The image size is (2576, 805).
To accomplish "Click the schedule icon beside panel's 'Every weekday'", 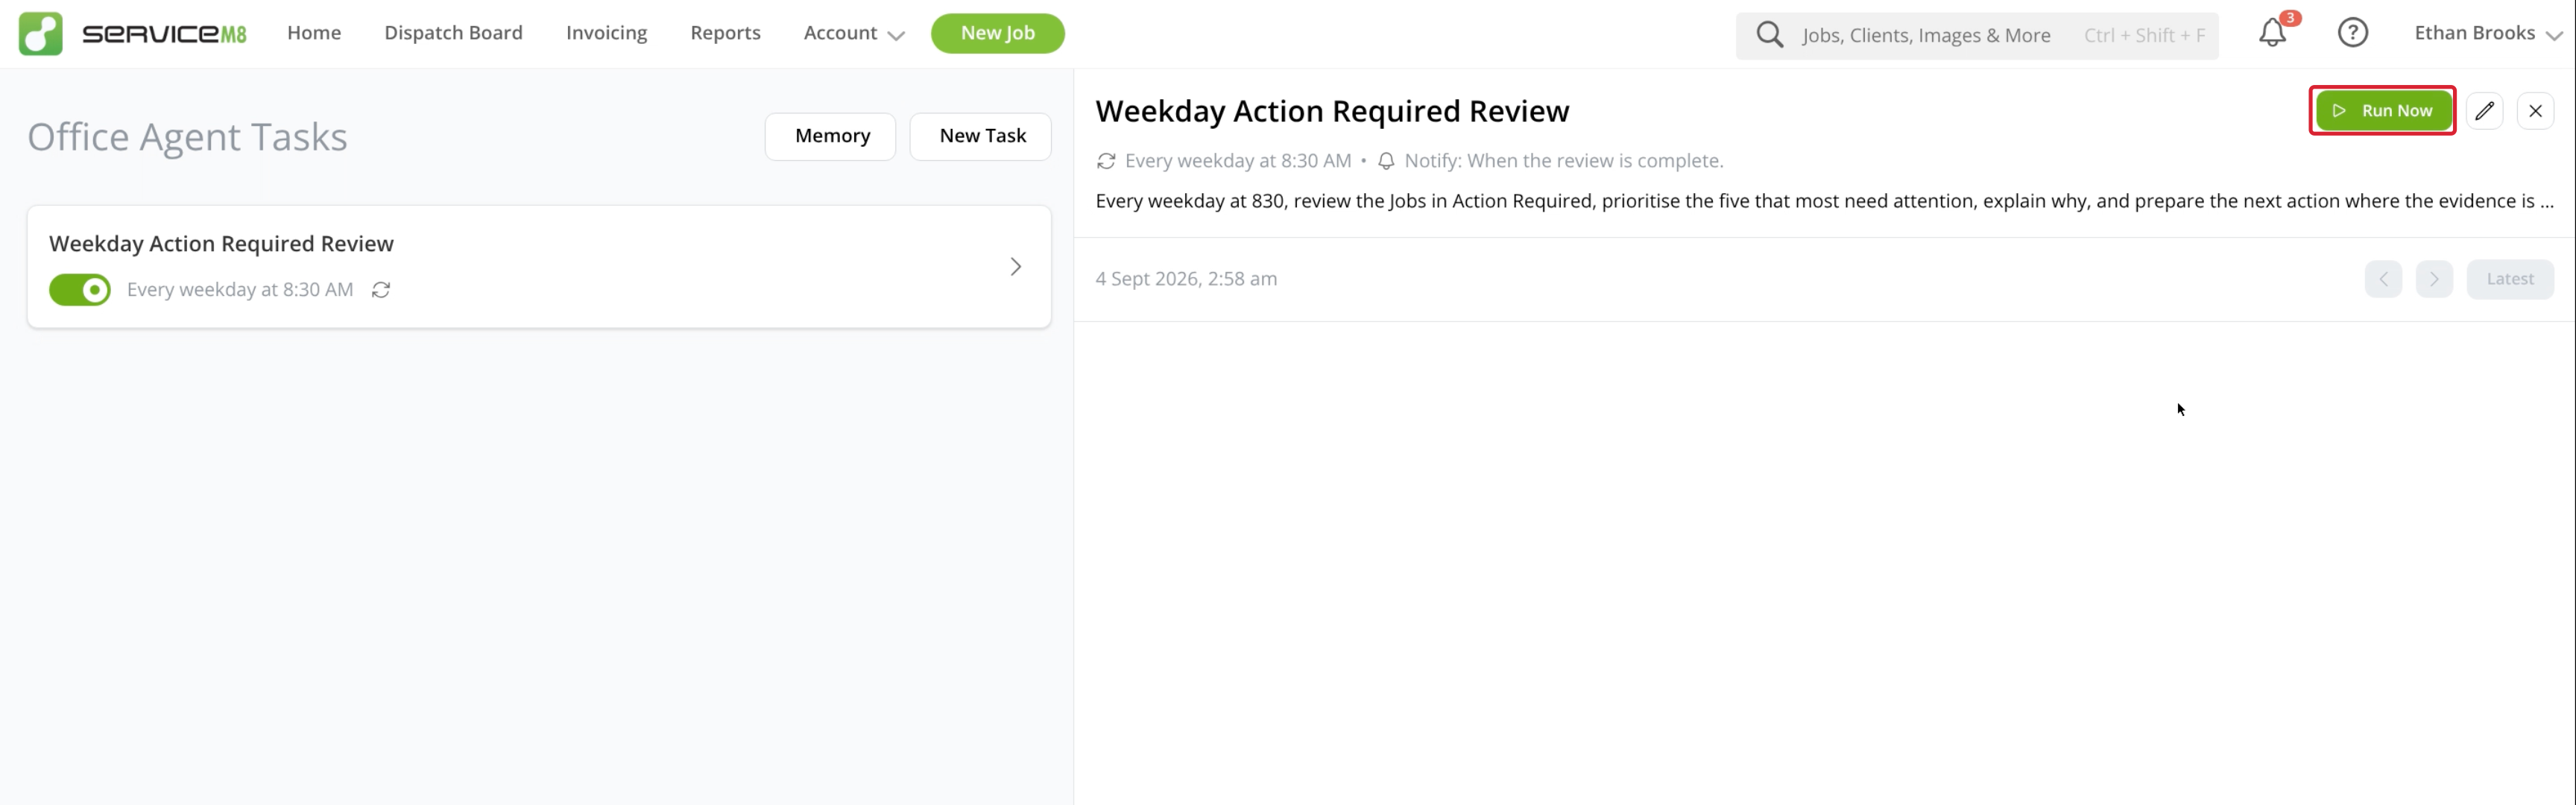I will (1106, 161).
